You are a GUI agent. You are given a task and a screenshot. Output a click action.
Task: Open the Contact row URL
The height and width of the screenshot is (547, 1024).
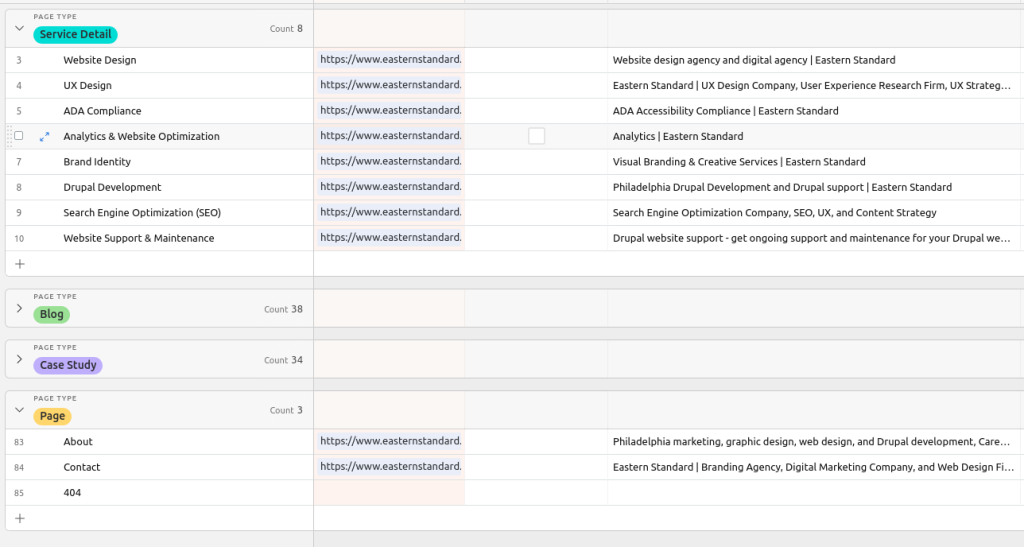point(391,467)
